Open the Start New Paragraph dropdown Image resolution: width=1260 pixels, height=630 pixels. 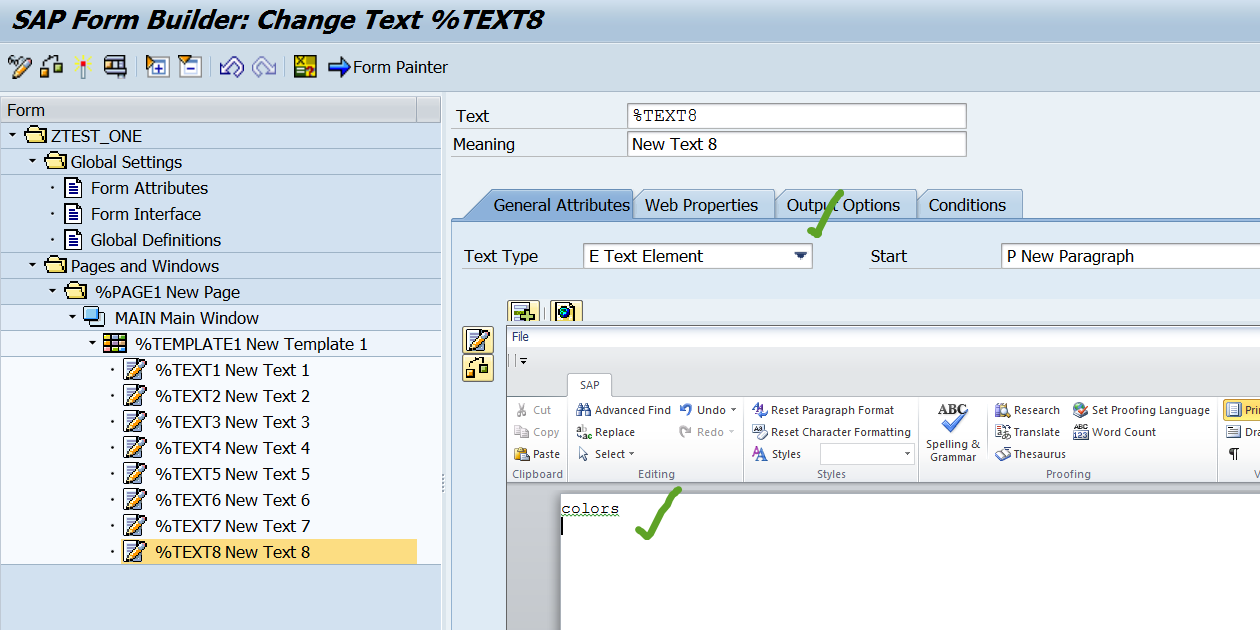tap(1130, 256)
